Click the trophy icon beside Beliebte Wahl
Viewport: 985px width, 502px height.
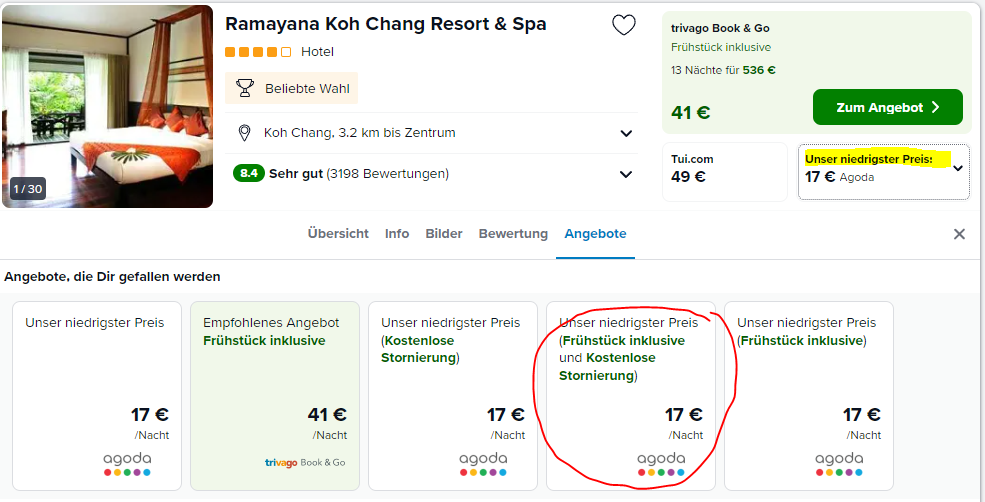244,88
